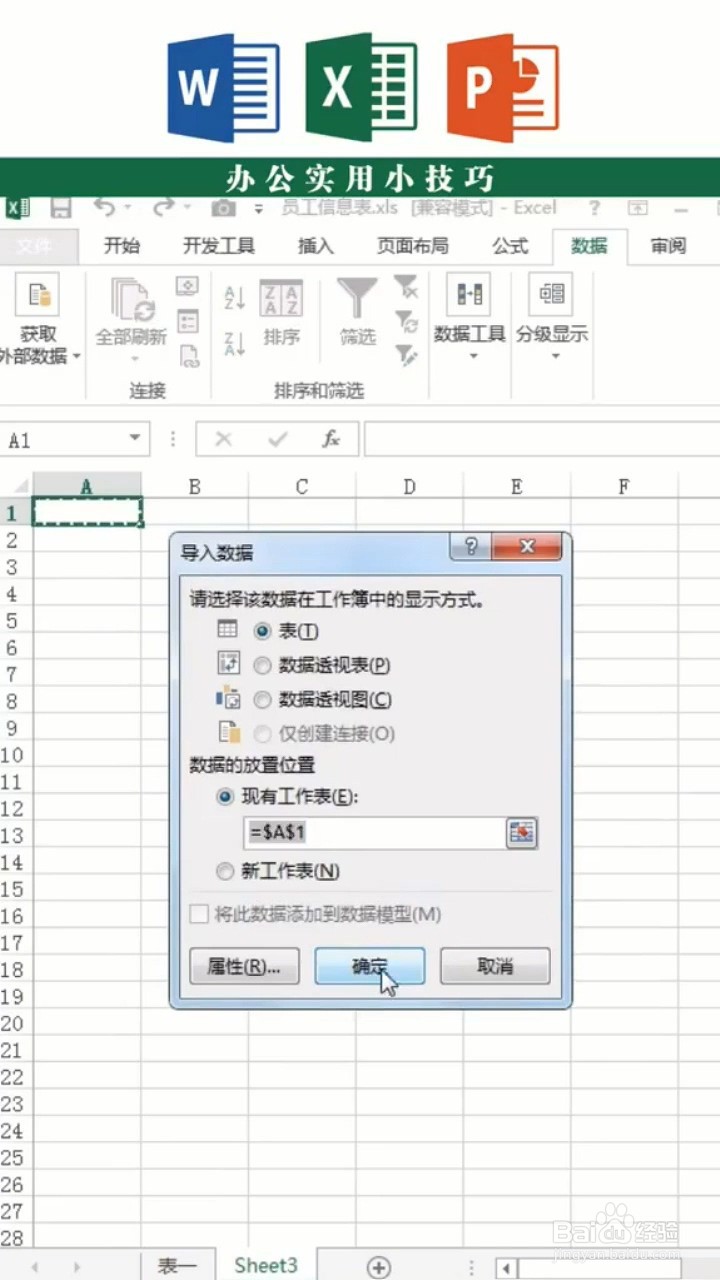
Task: Click the Properties icon in Connections group
Action: pos(187,321)
